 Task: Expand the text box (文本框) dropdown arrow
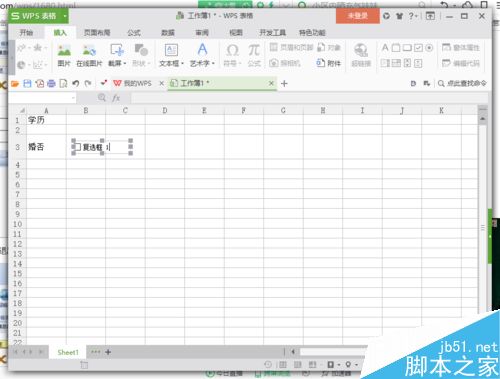point(182,63)
